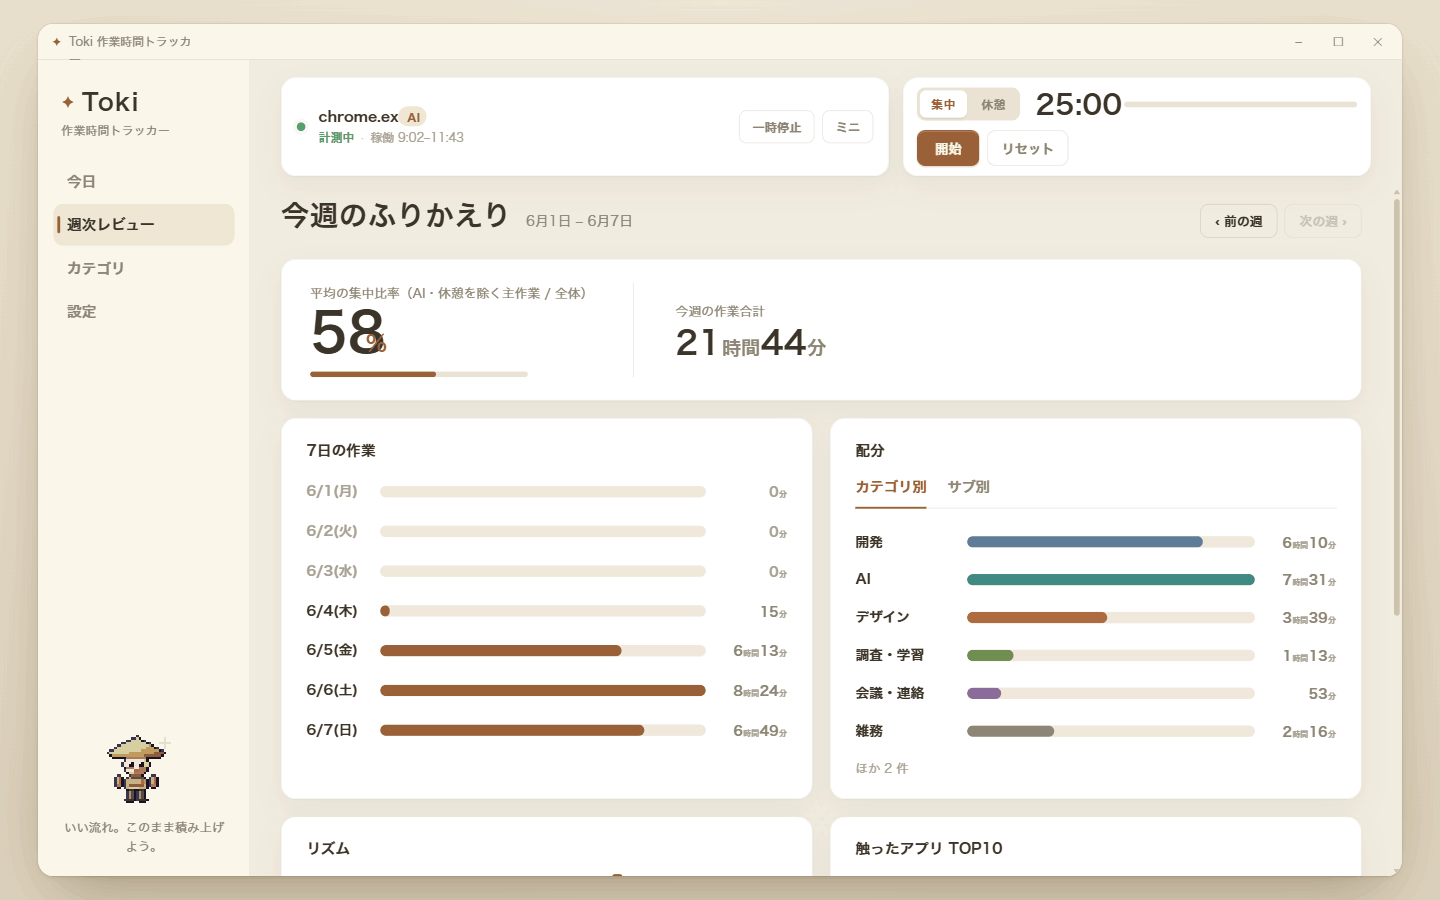
Task: Open カテゴリ in the sidebar
Action: (144, 268)
